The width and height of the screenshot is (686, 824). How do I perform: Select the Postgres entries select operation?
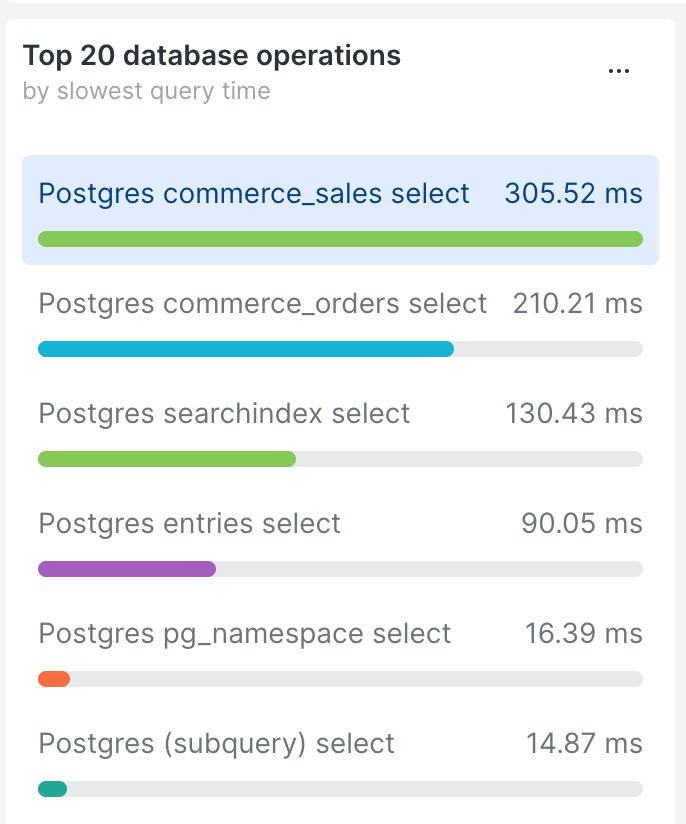pos(189,523)
